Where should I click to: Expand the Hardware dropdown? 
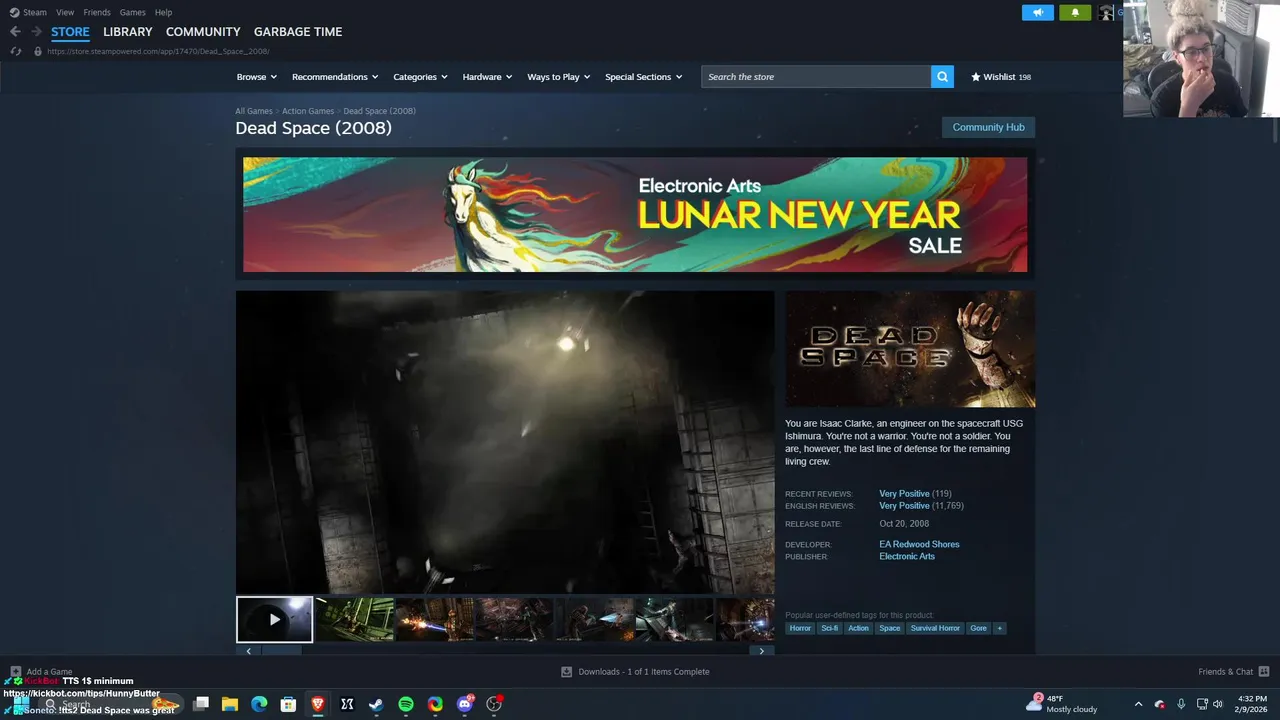[487, 77]
